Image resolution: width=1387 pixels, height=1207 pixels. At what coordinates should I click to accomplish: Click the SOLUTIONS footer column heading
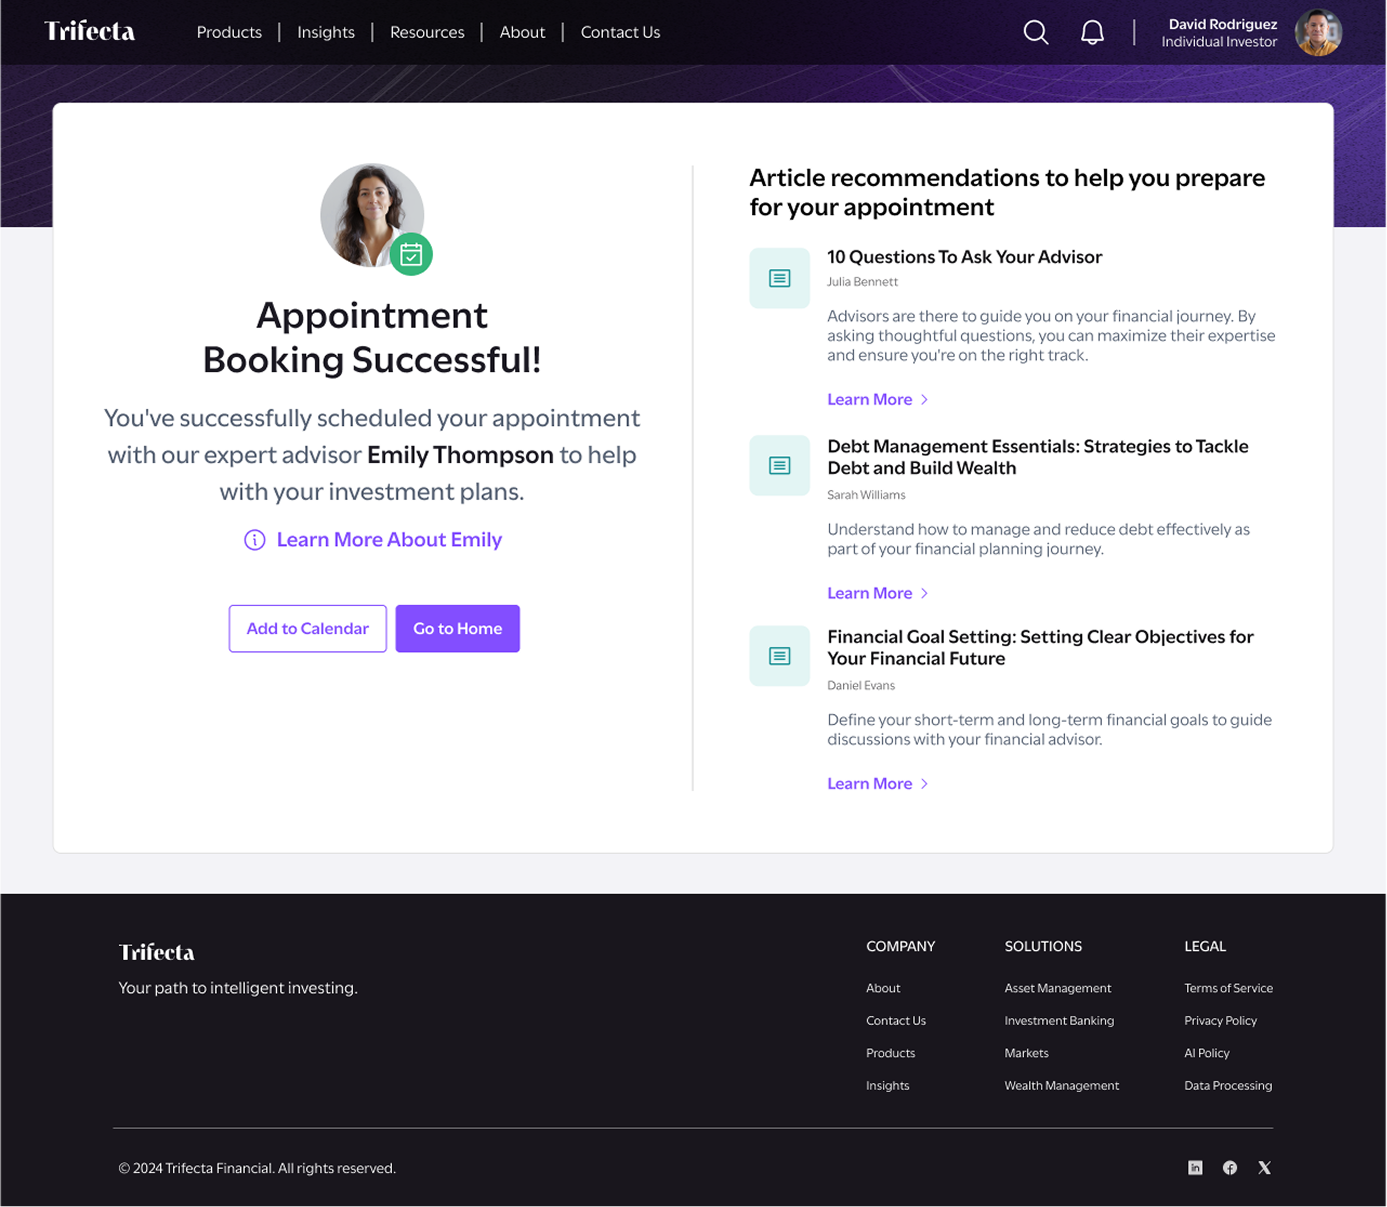coord(1043,946)
